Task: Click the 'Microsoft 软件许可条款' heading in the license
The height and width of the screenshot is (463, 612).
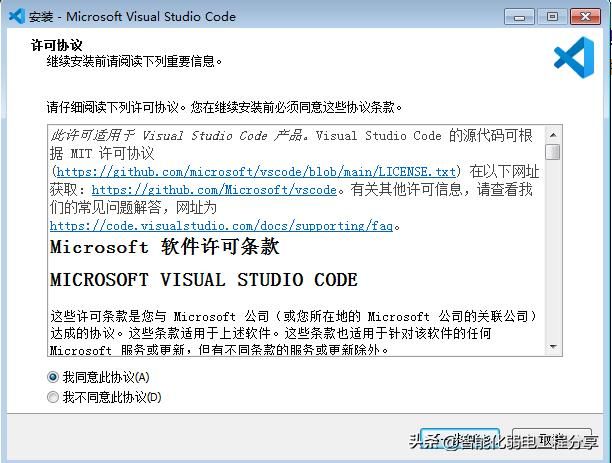Action: pyautogui.click(x=165, y=247)
